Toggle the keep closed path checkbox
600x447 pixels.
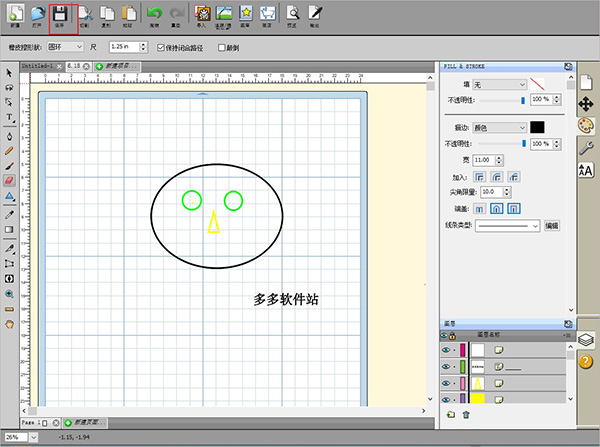click(x=161, y=47)
